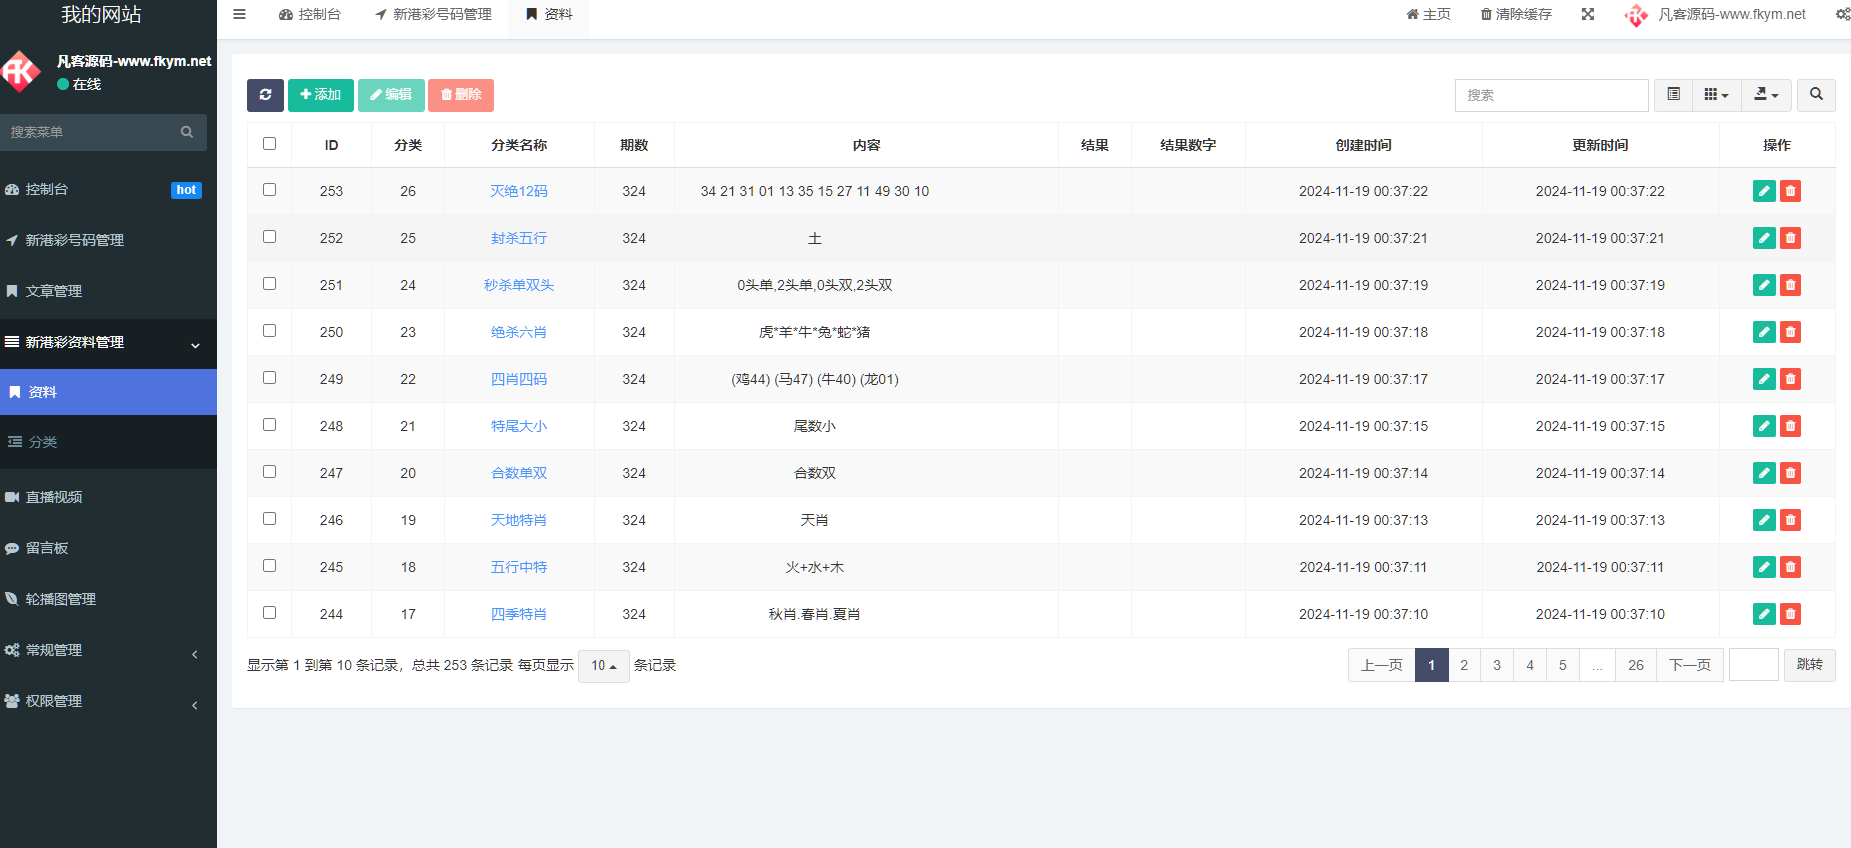The image size is (1851, 848).
Task: Expand the 权限管理 sidebar menu
Action: [x=108, y=701]
